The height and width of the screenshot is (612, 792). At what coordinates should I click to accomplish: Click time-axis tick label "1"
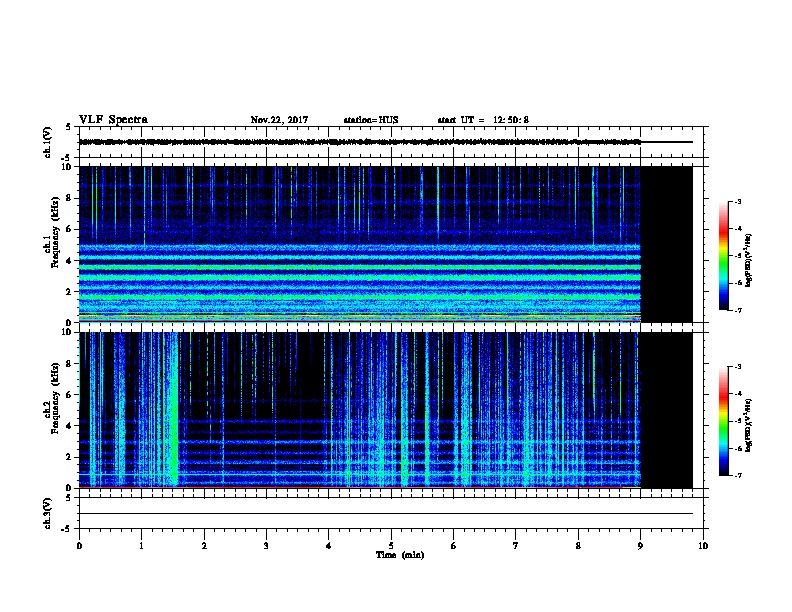click(x=142, y=546)
